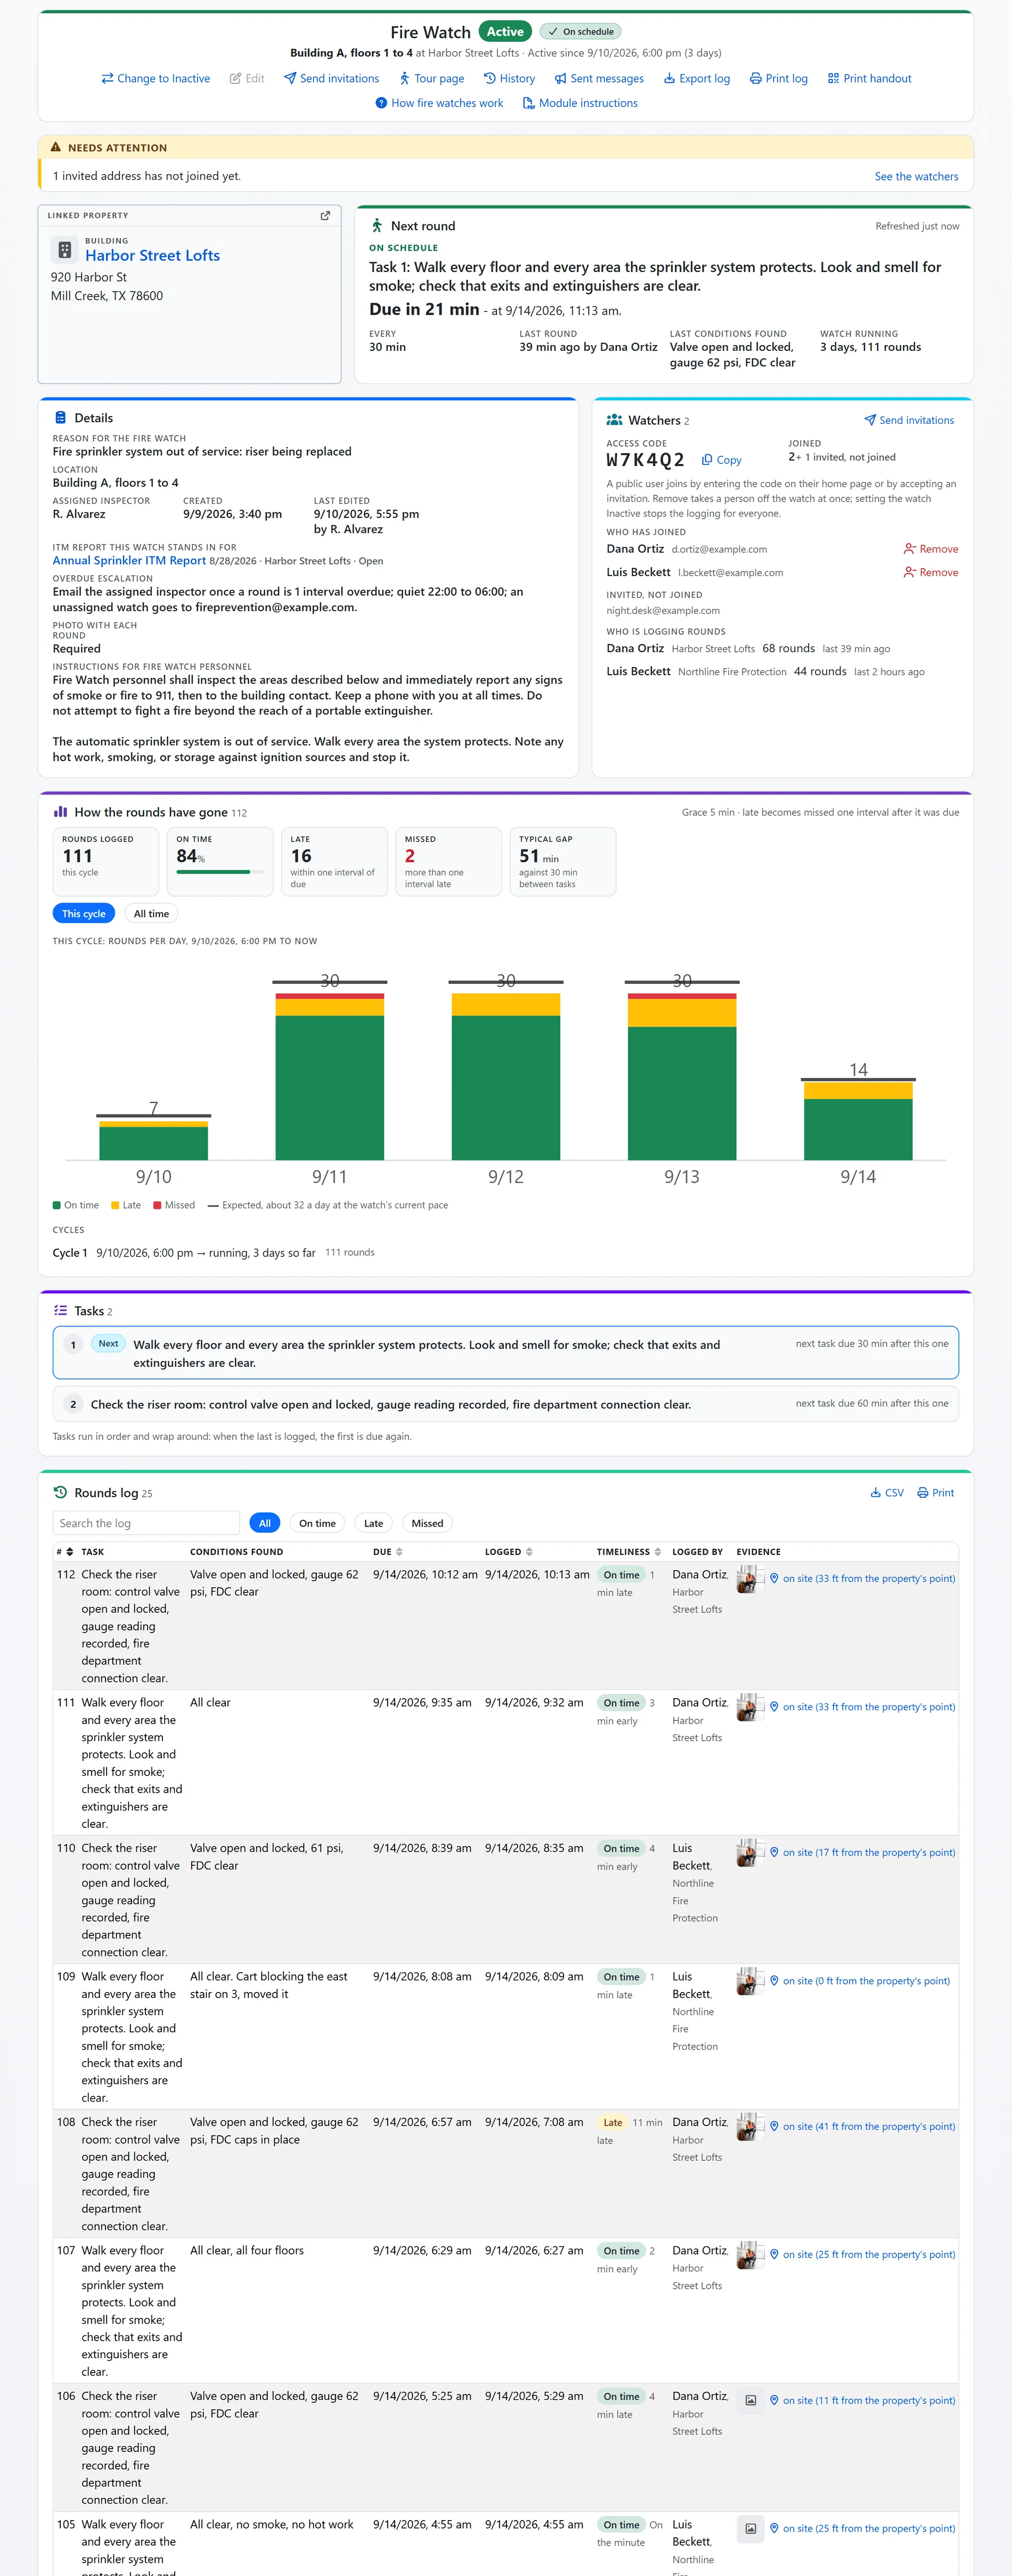Open evidence photo thumbnail for round 110
Screen dimensions: 1012x2576
(750, 1853)
